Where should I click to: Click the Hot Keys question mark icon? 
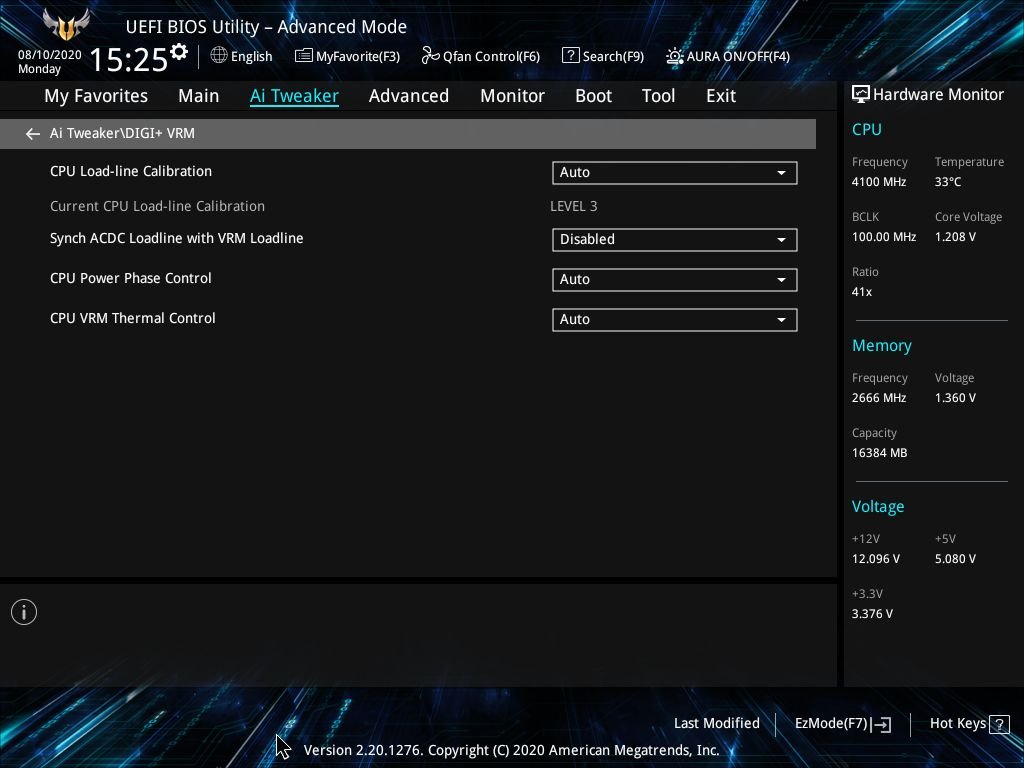(x=999, y=724)
